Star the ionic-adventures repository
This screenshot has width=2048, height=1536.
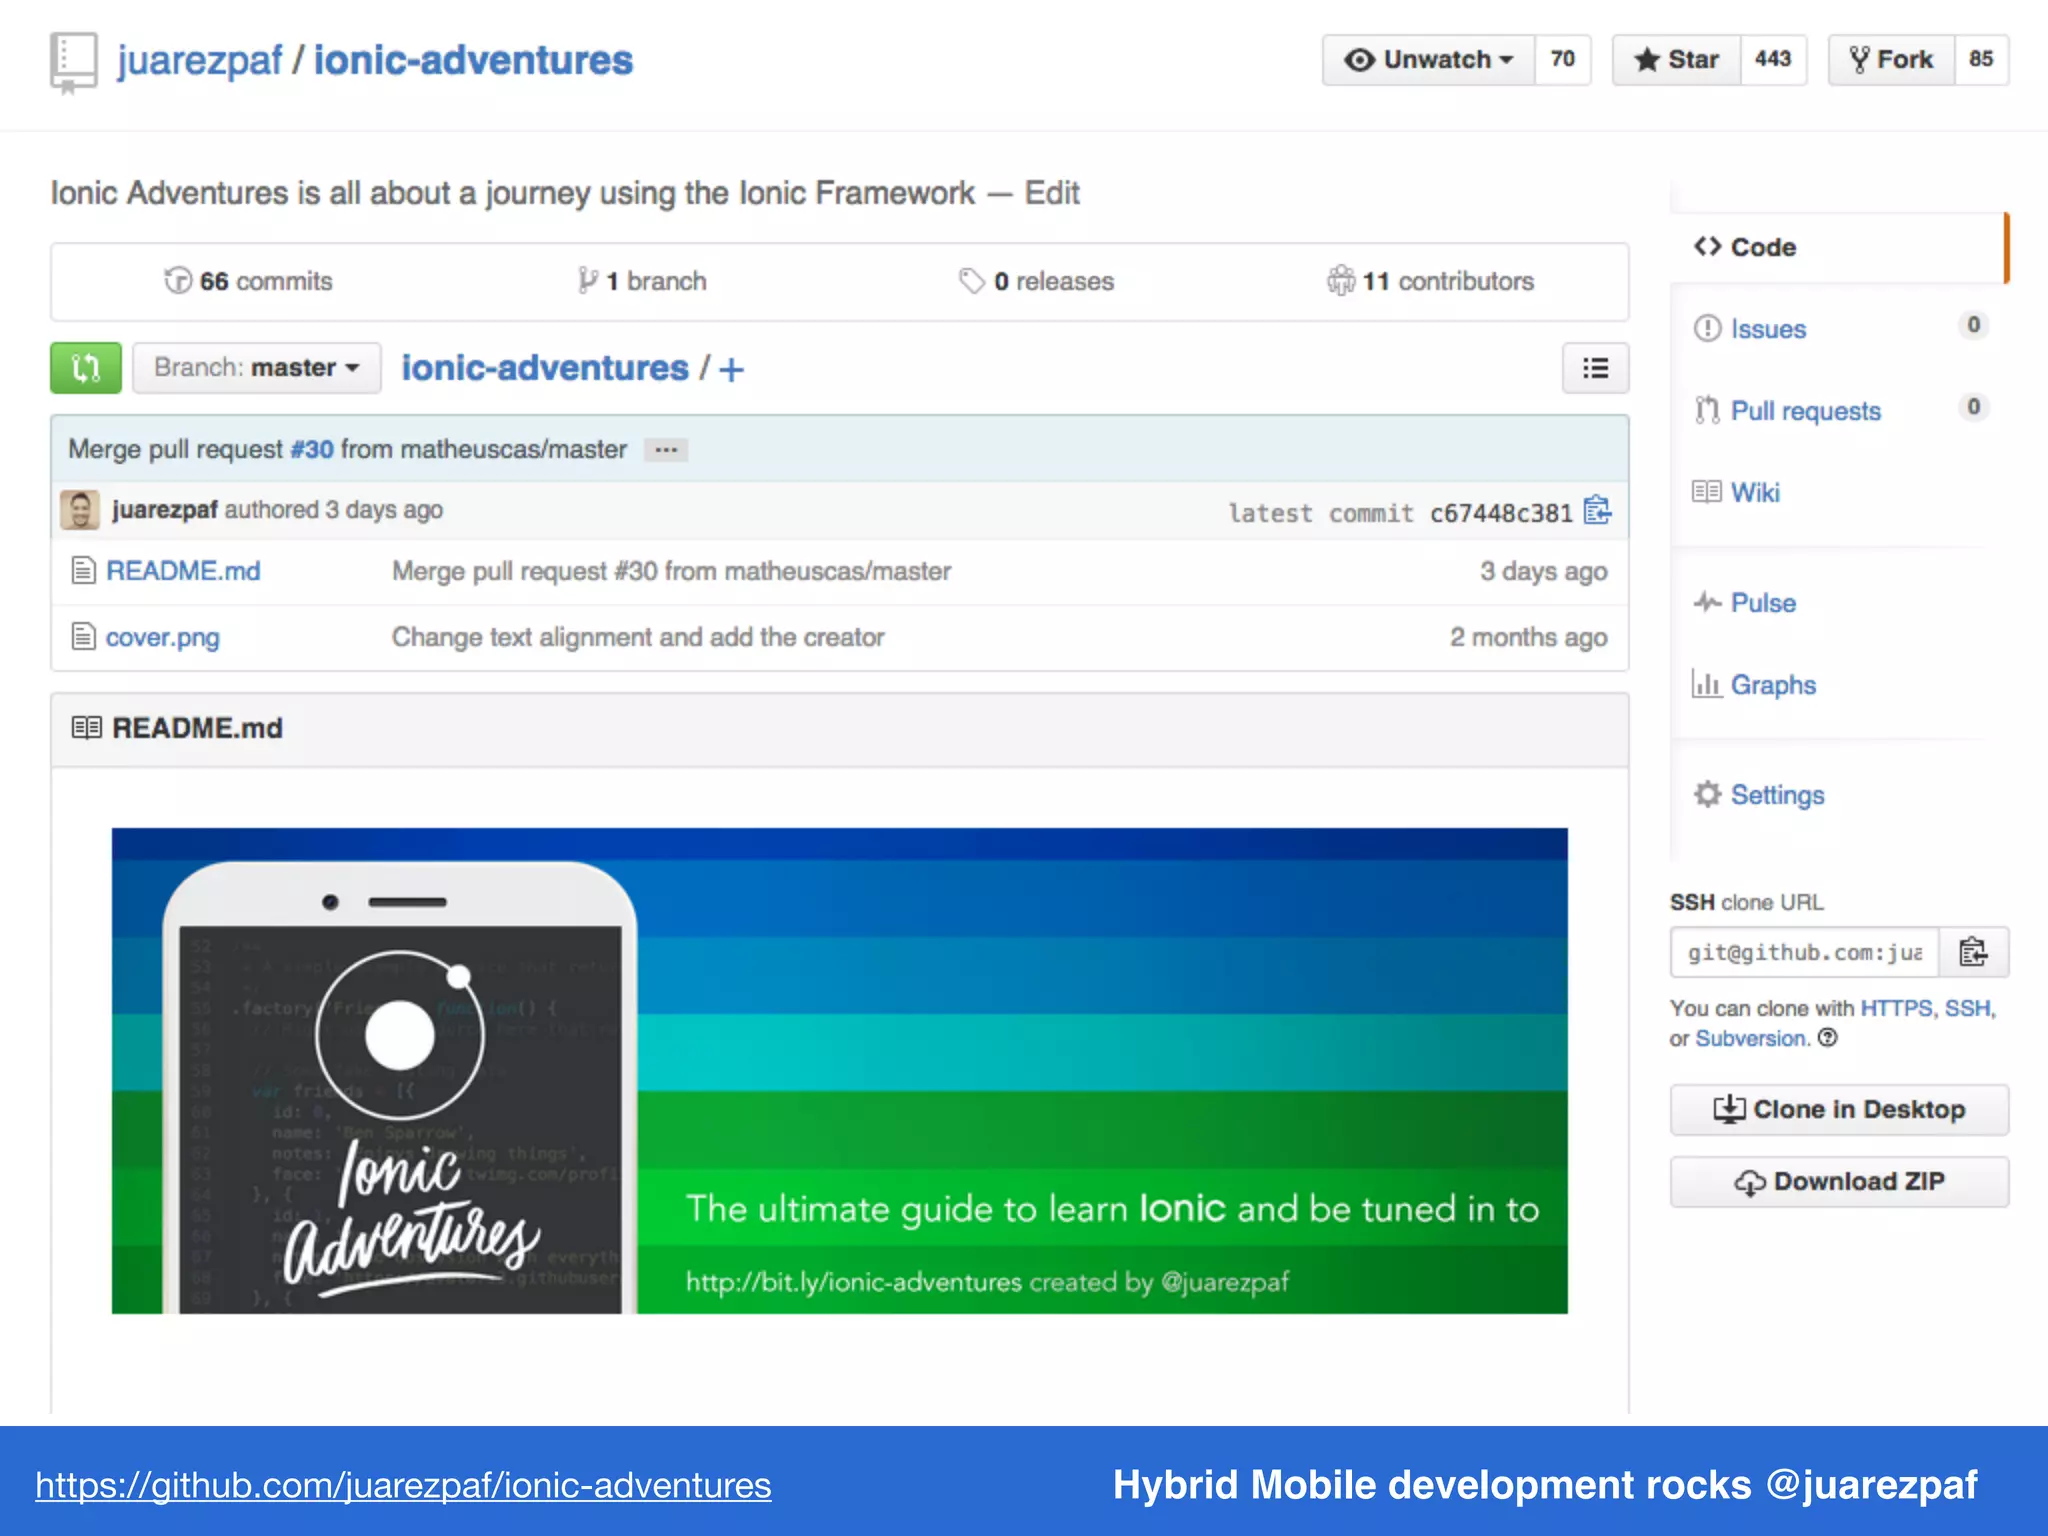(1676, 60)
